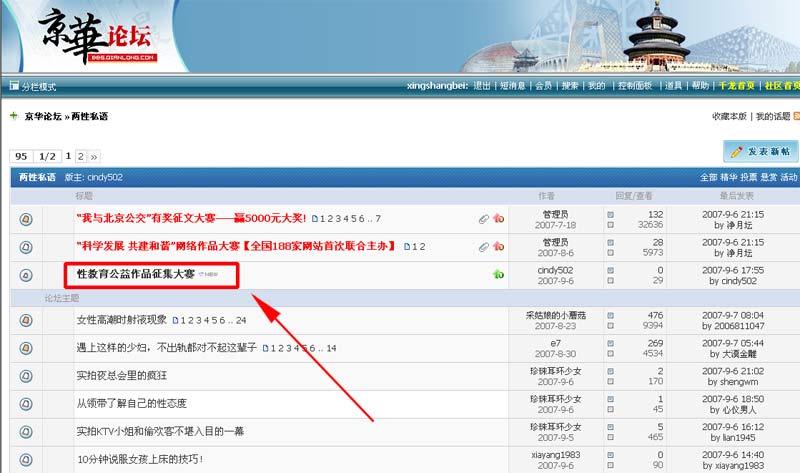Go to next page using » arrow

tap(94, 157)
